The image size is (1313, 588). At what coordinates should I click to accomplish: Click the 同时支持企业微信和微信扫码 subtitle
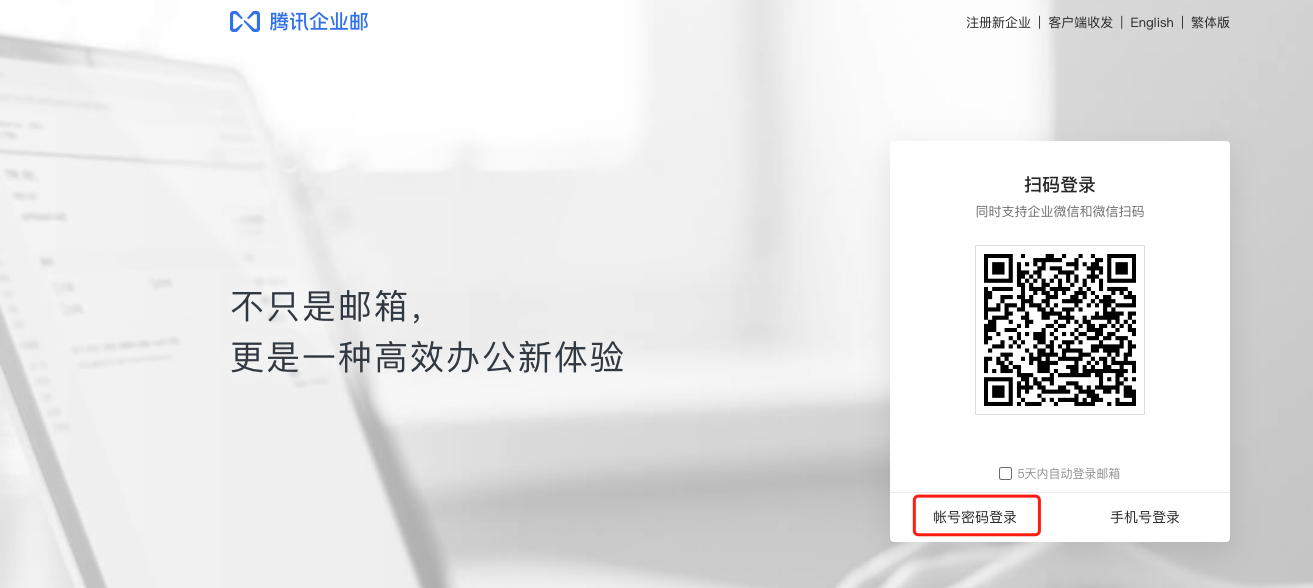click(x=1060, y=212)
